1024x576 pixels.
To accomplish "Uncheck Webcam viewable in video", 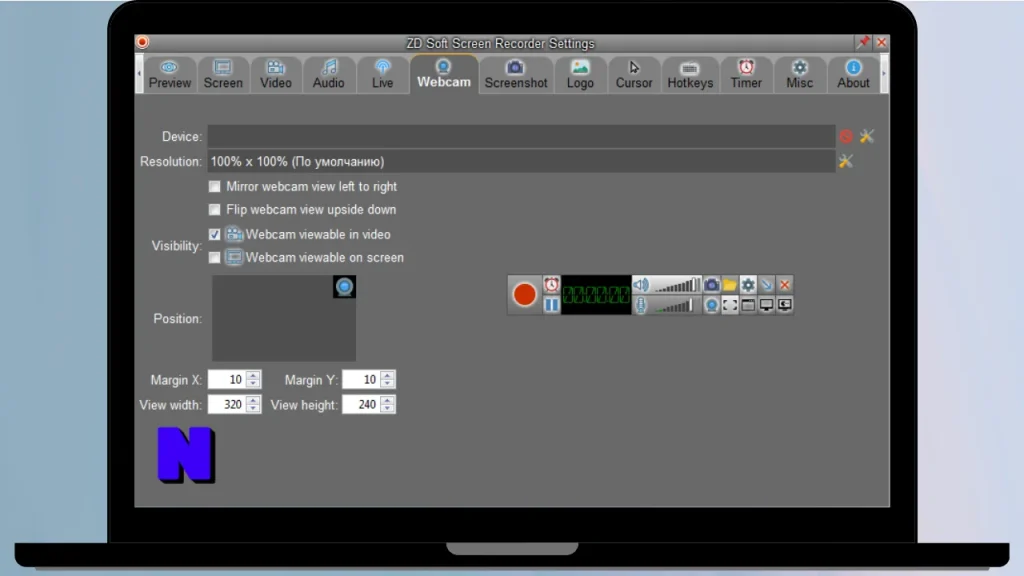I will pyautogui.click(x=214, y=234).
